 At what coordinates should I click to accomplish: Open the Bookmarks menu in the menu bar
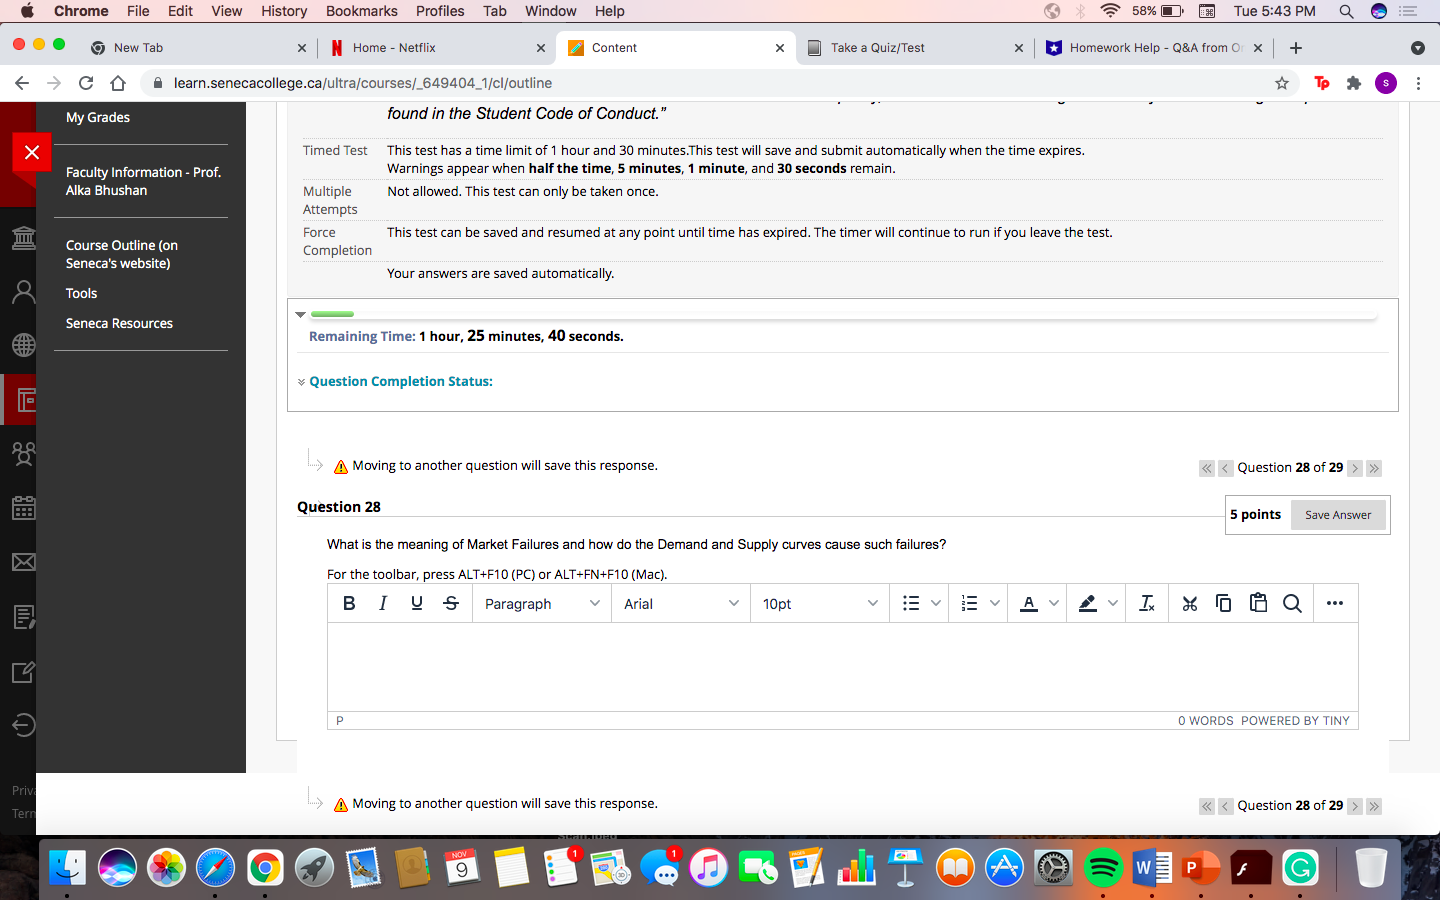tap(361, 11)
